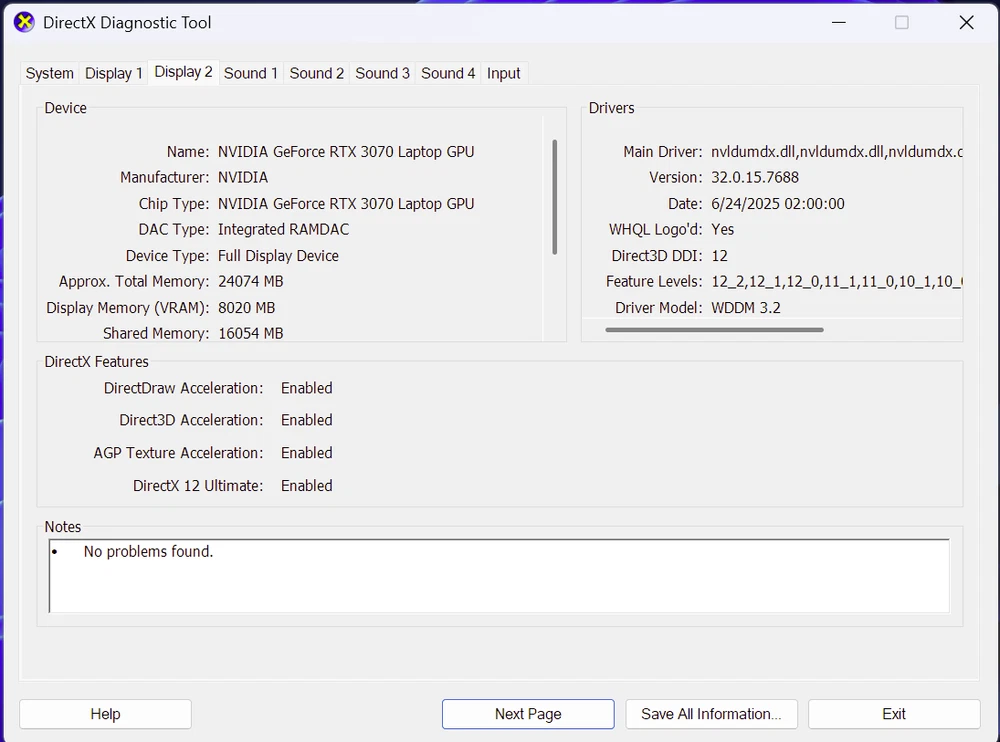Screen dimensions: 1000x742
Task: Switch to the Sound 3 tab
Action: [382, 73]
